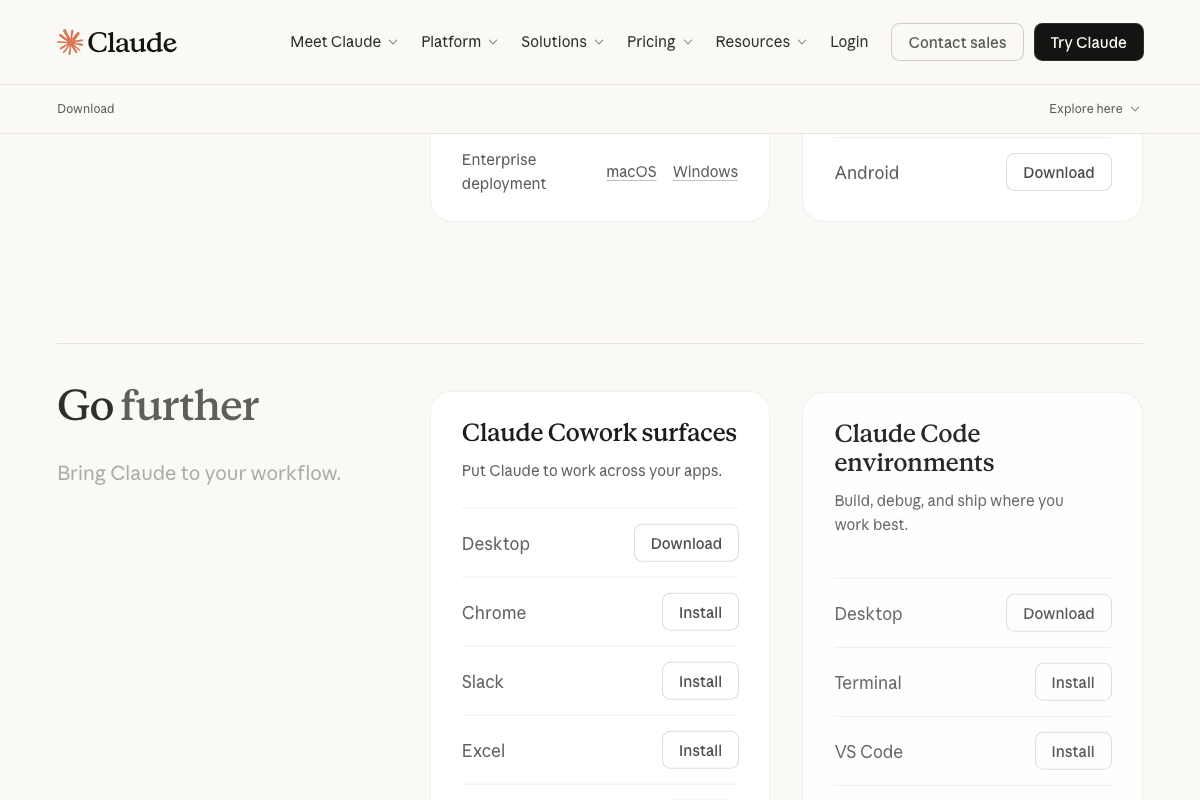
Task: Download the Android app
Action: pos(1058,172)
